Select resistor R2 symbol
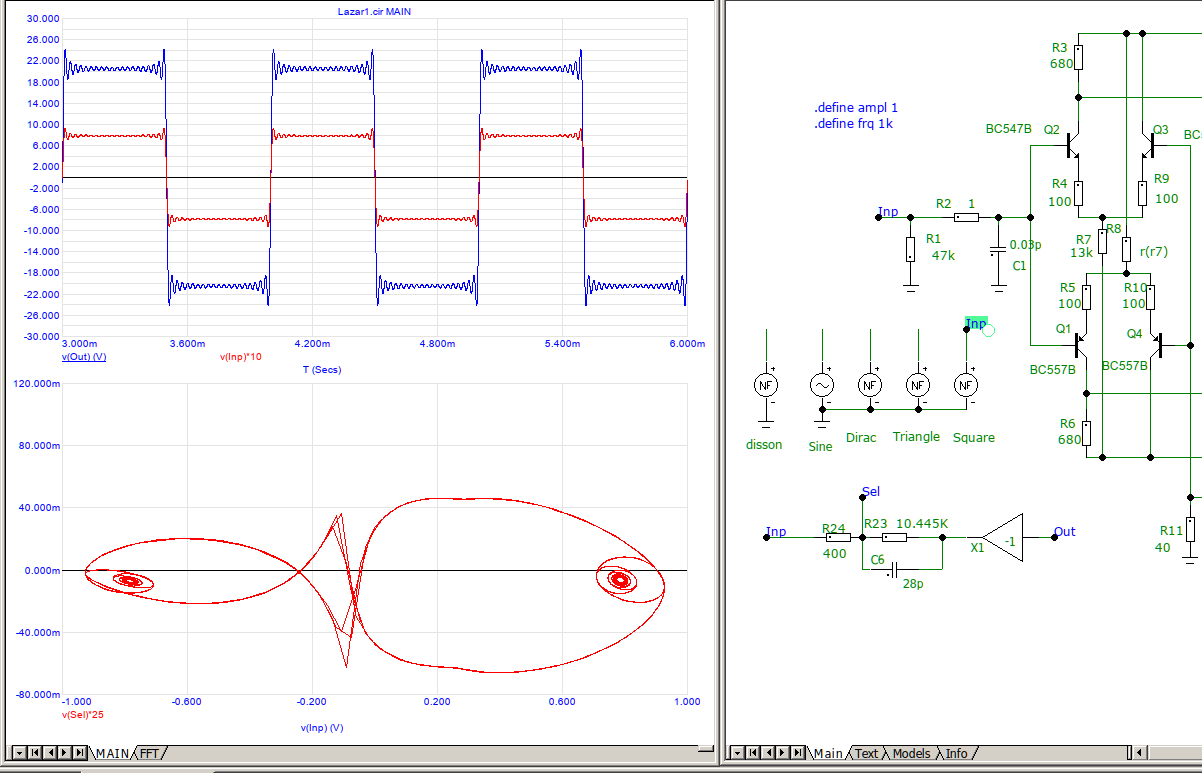 [x=966, y=216]
